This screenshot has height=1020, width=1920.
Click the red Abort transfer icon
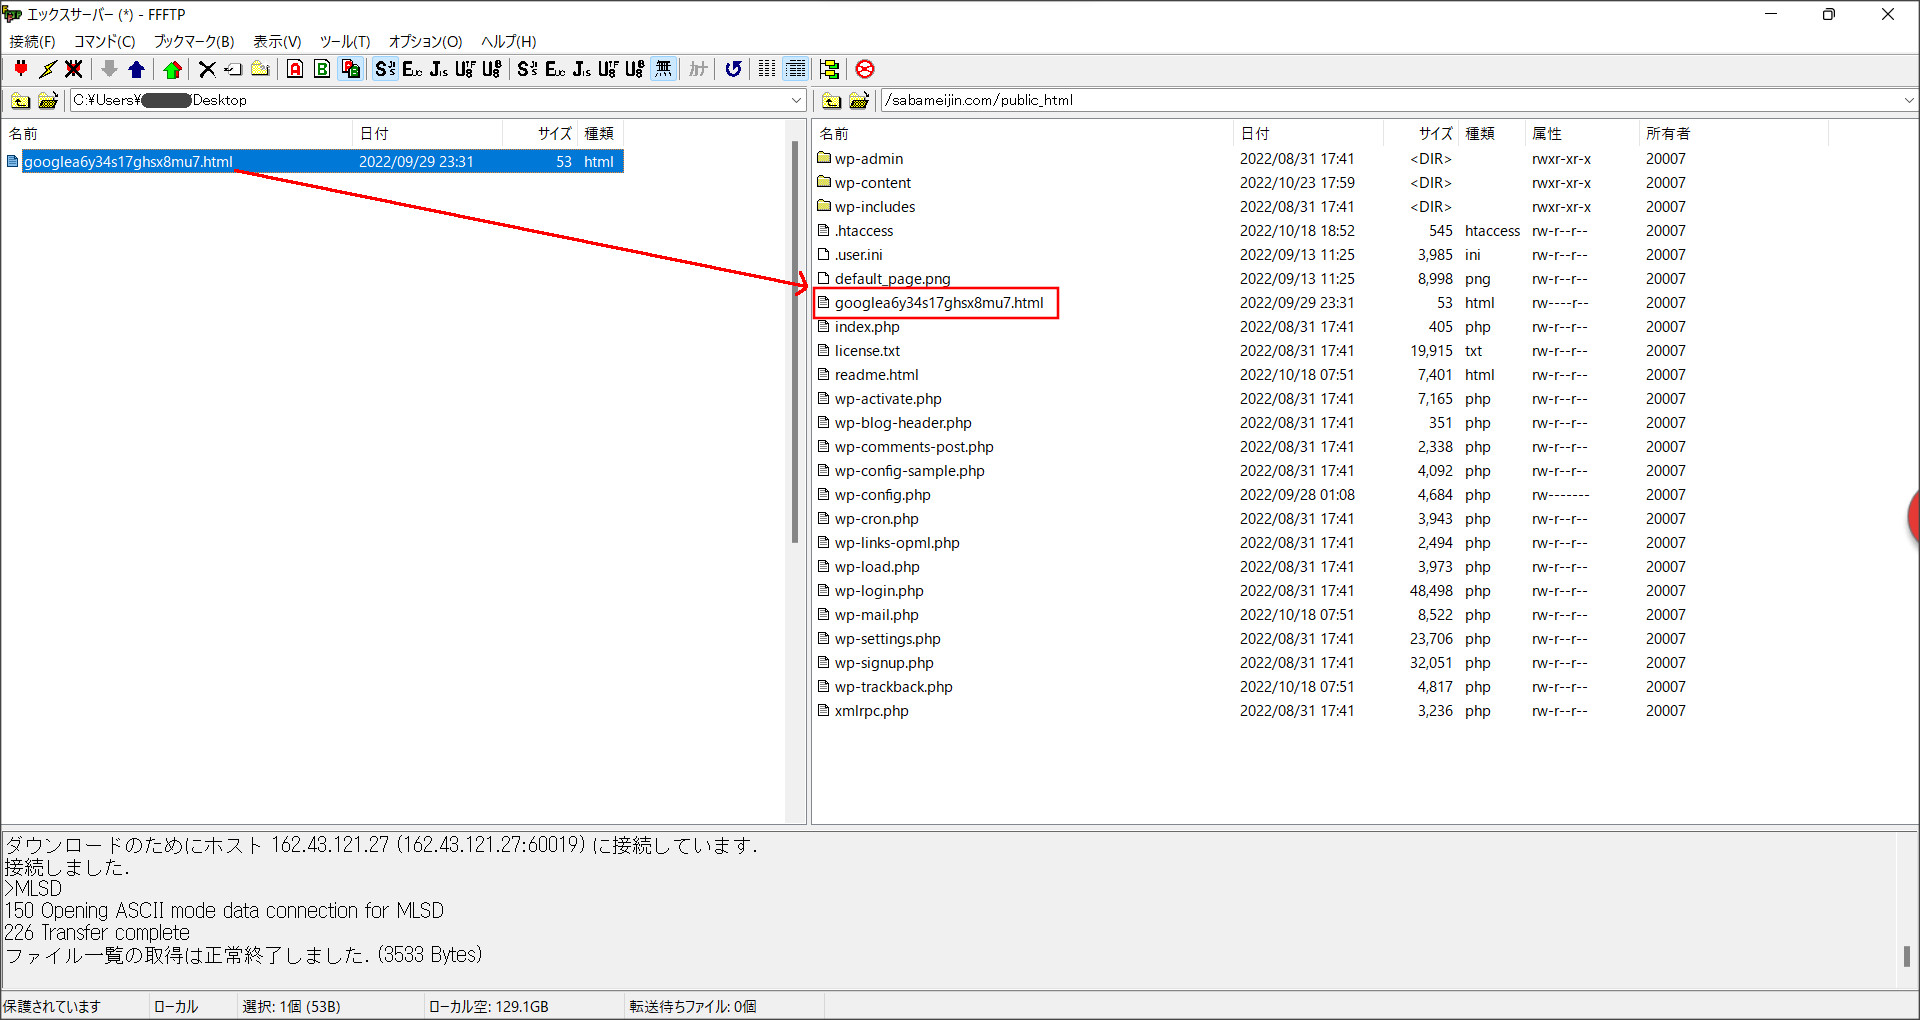click(x=865, y=69)
